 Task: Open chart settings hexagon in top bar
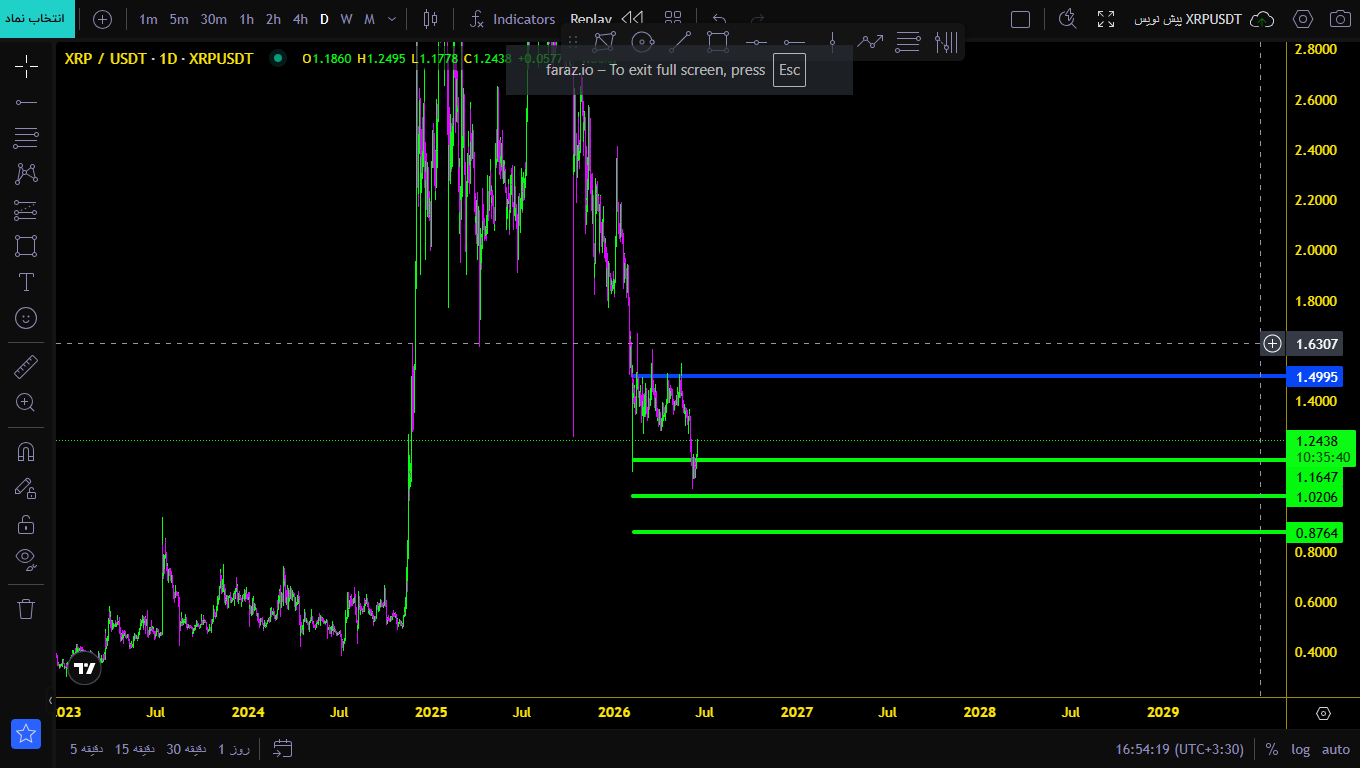[x=1302, y=19]
